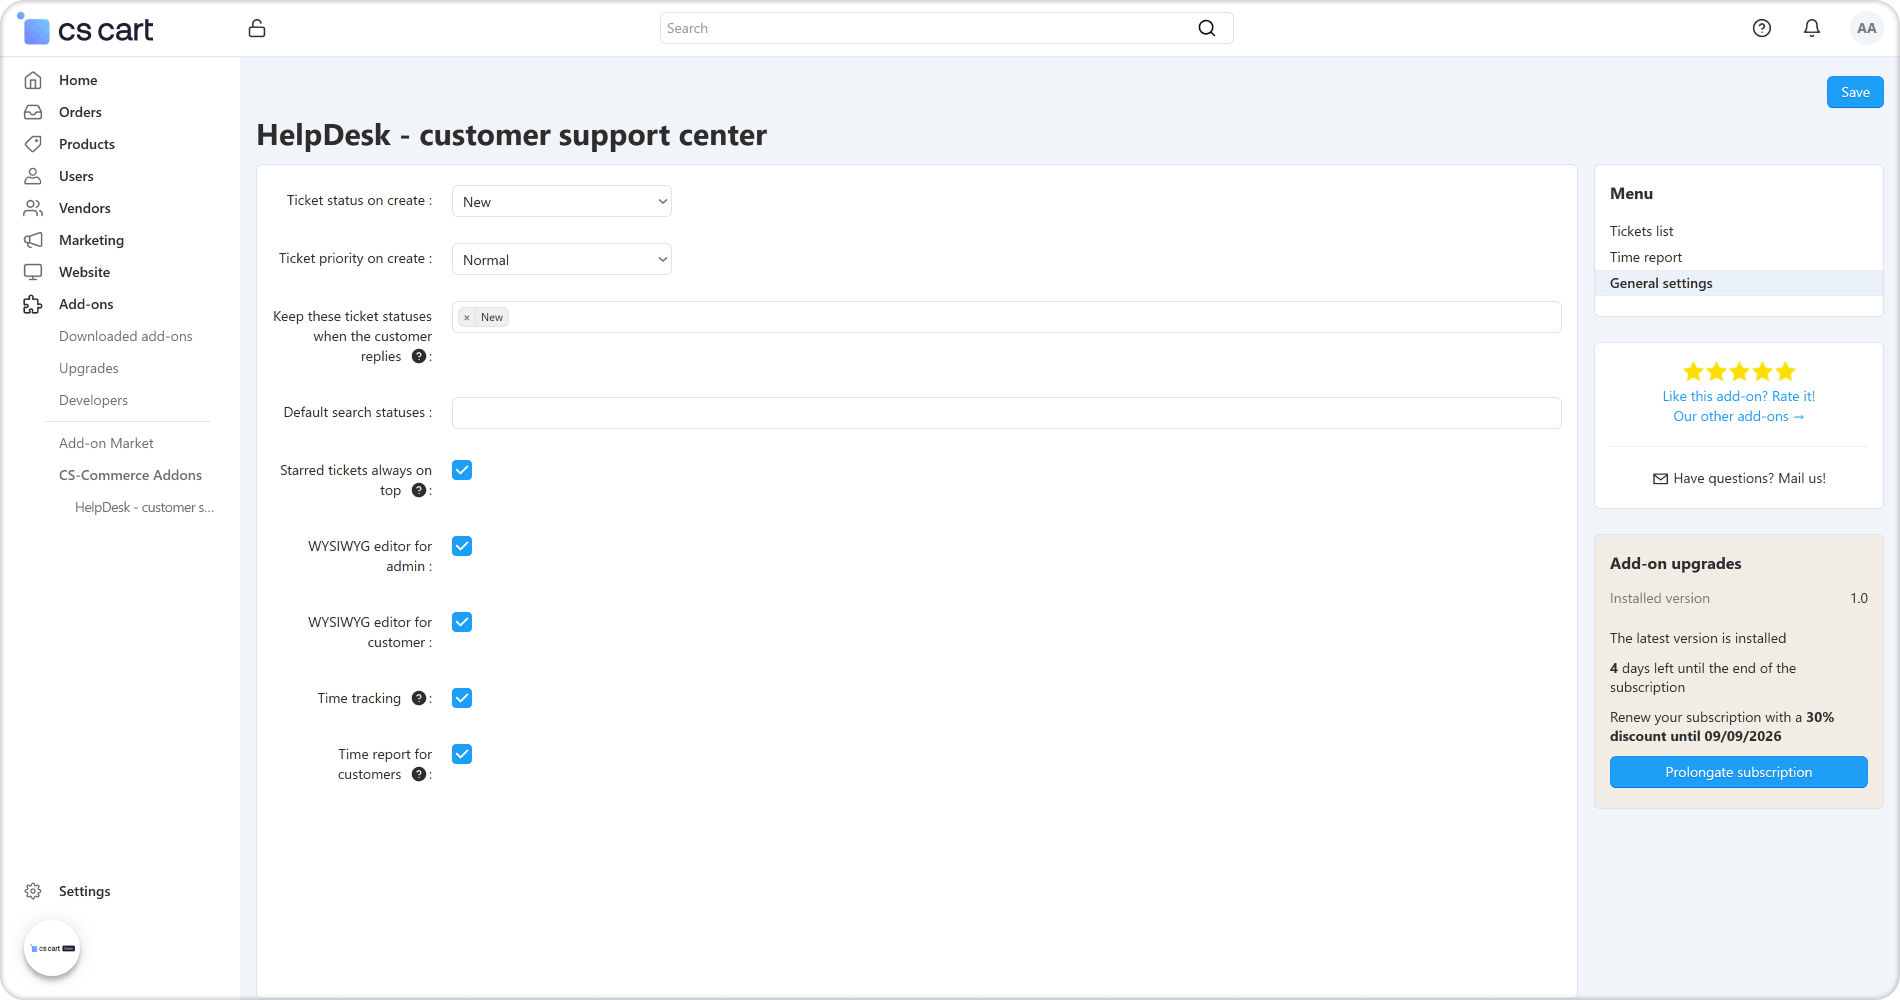Open Add-on Market in sidebar
Viewport: 1900px width, 1000px height.
point(106,443)
